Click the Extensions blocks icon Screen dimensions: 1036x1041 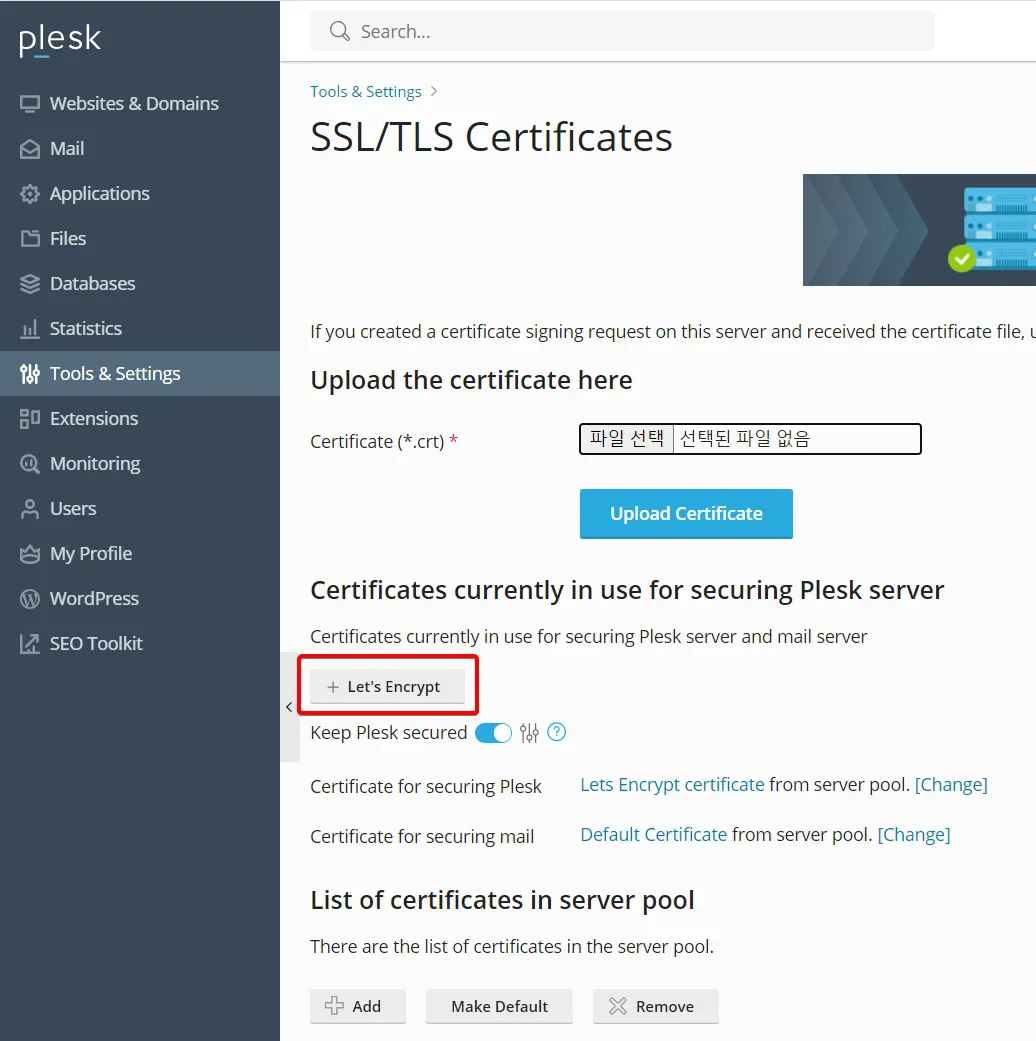tap(30, 419)
